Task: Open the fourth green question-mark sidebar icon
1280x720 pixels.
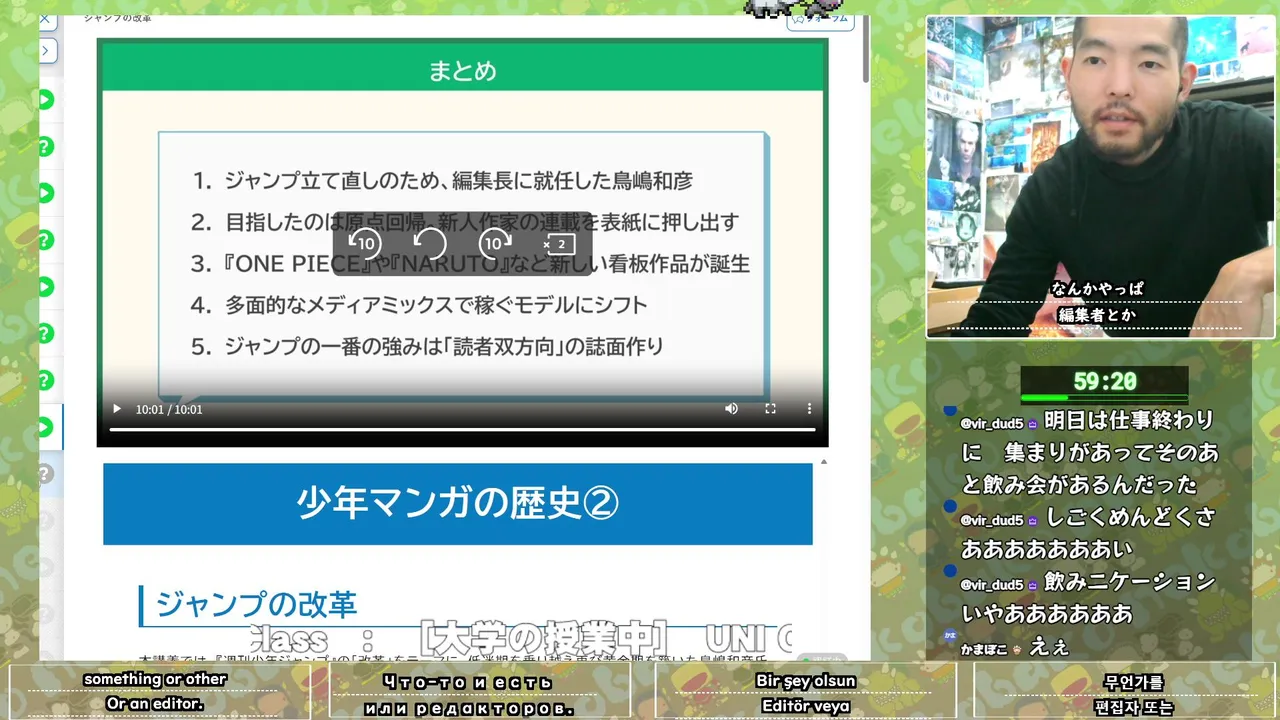Action: pyautogui.click(x=45, y=380)
